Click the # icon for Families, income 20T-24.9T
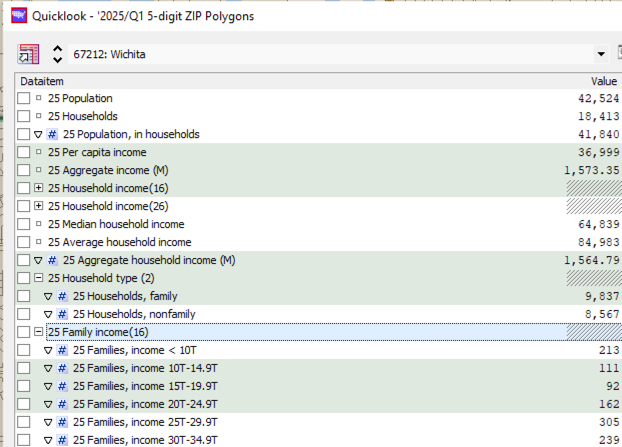 pos(62,404)
